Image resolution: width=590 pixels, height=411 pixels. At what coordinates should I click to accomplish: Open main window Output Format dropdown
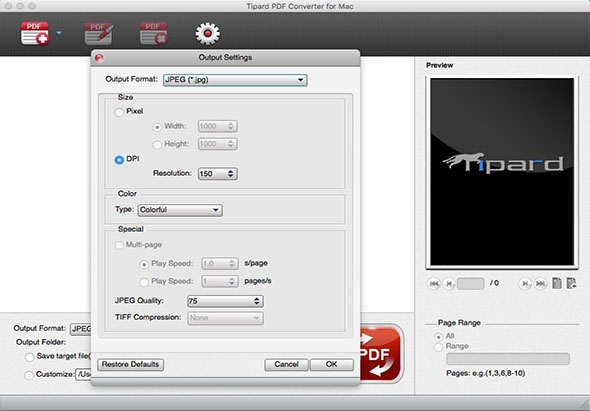[81, 329]
